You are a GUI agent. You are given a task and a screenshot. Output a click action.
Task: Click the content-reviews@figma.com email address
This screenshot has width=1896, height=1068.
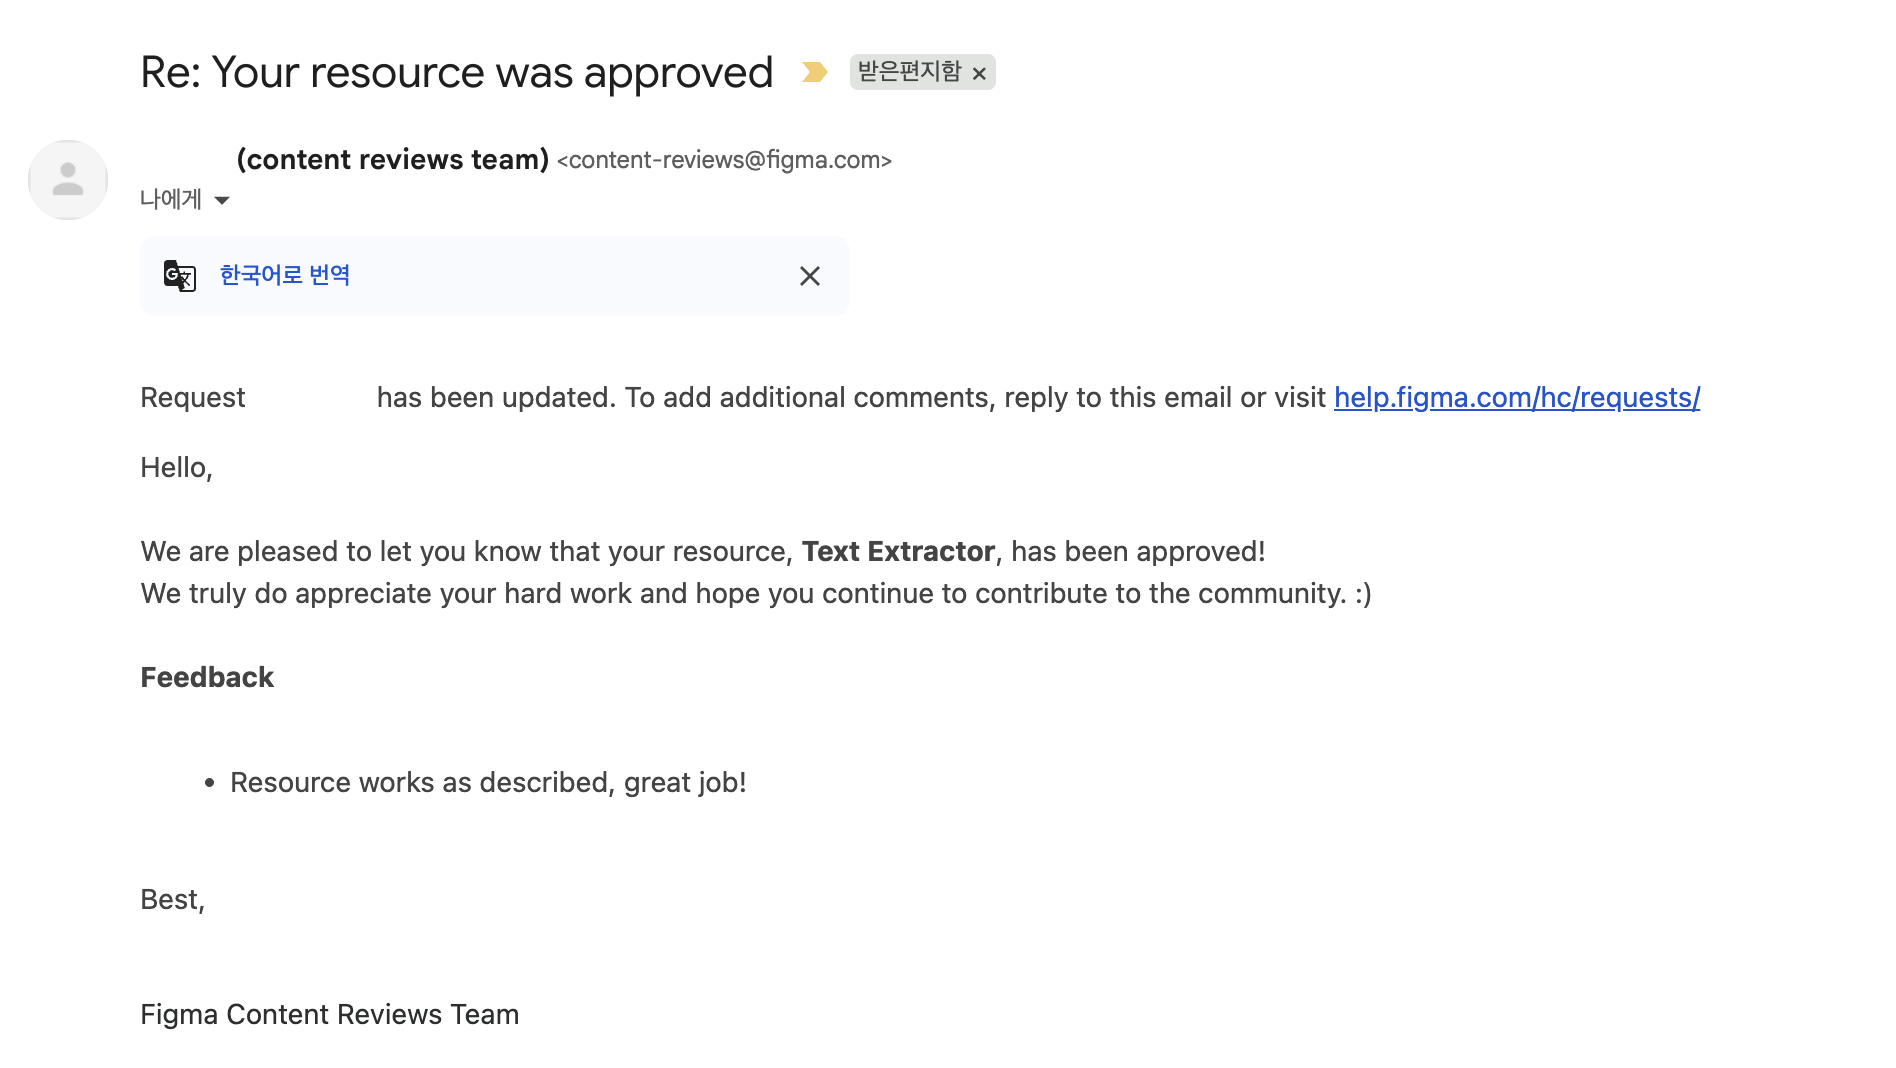point(724,160)
